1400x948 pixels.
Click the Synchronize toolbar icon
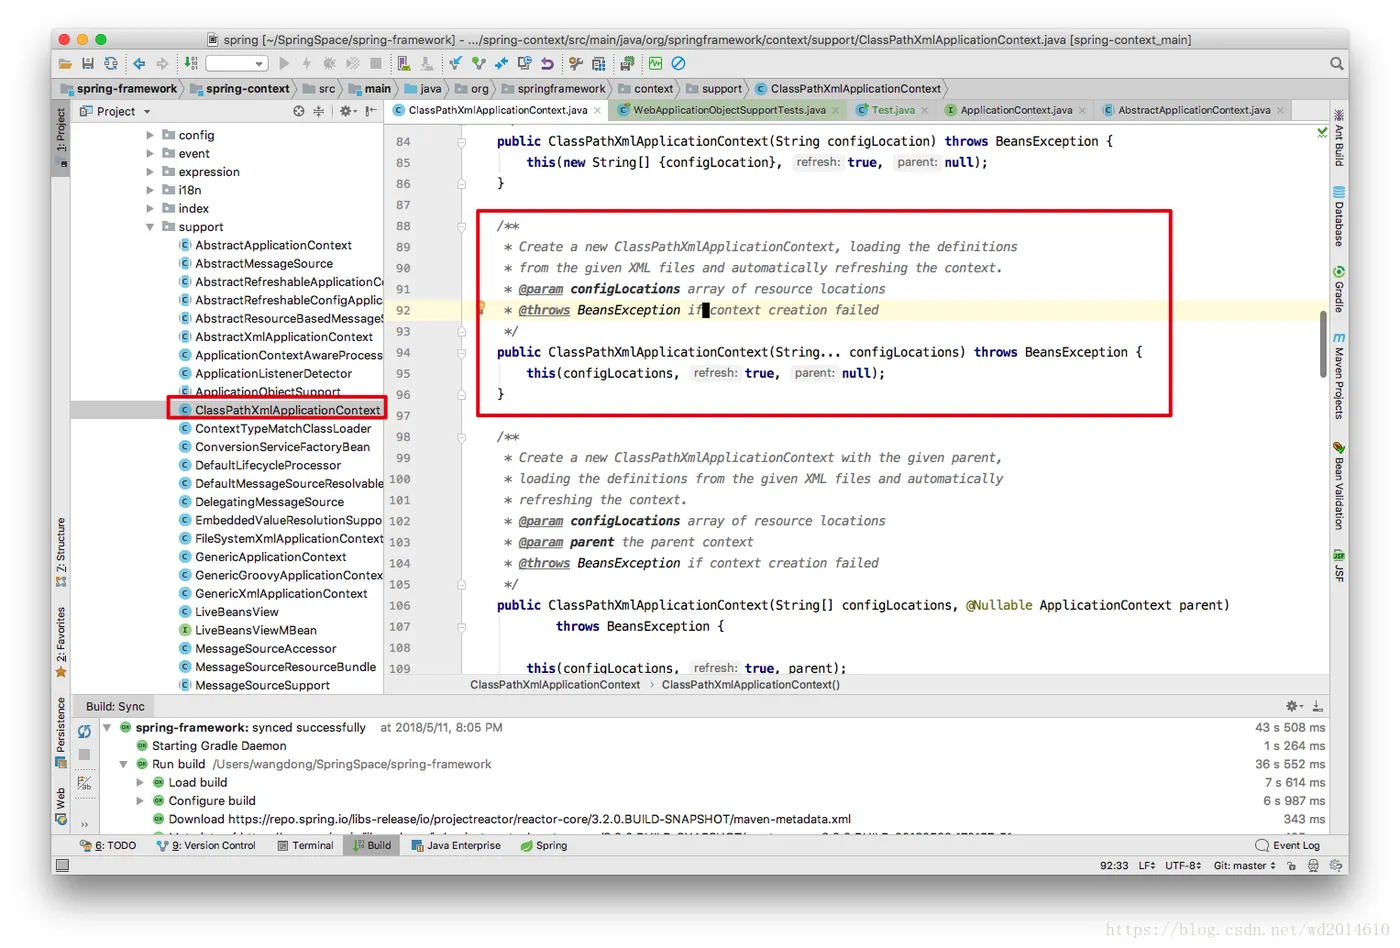pos(111,64)
